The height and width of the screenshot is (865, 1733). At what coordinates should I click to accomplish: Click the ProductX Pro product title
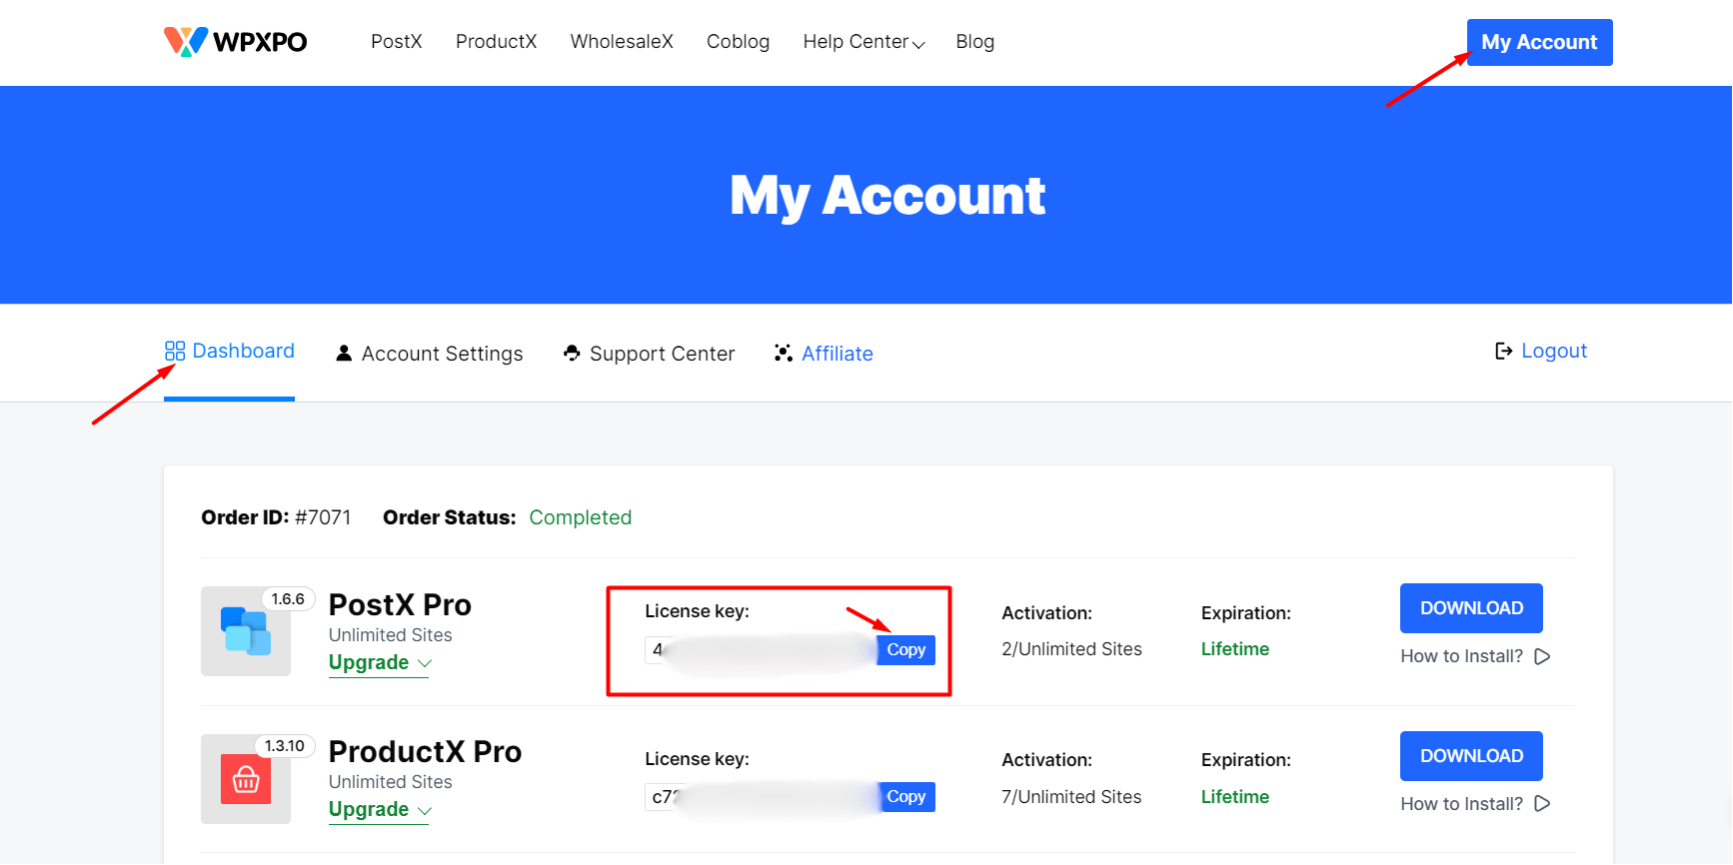pos(425,752)
